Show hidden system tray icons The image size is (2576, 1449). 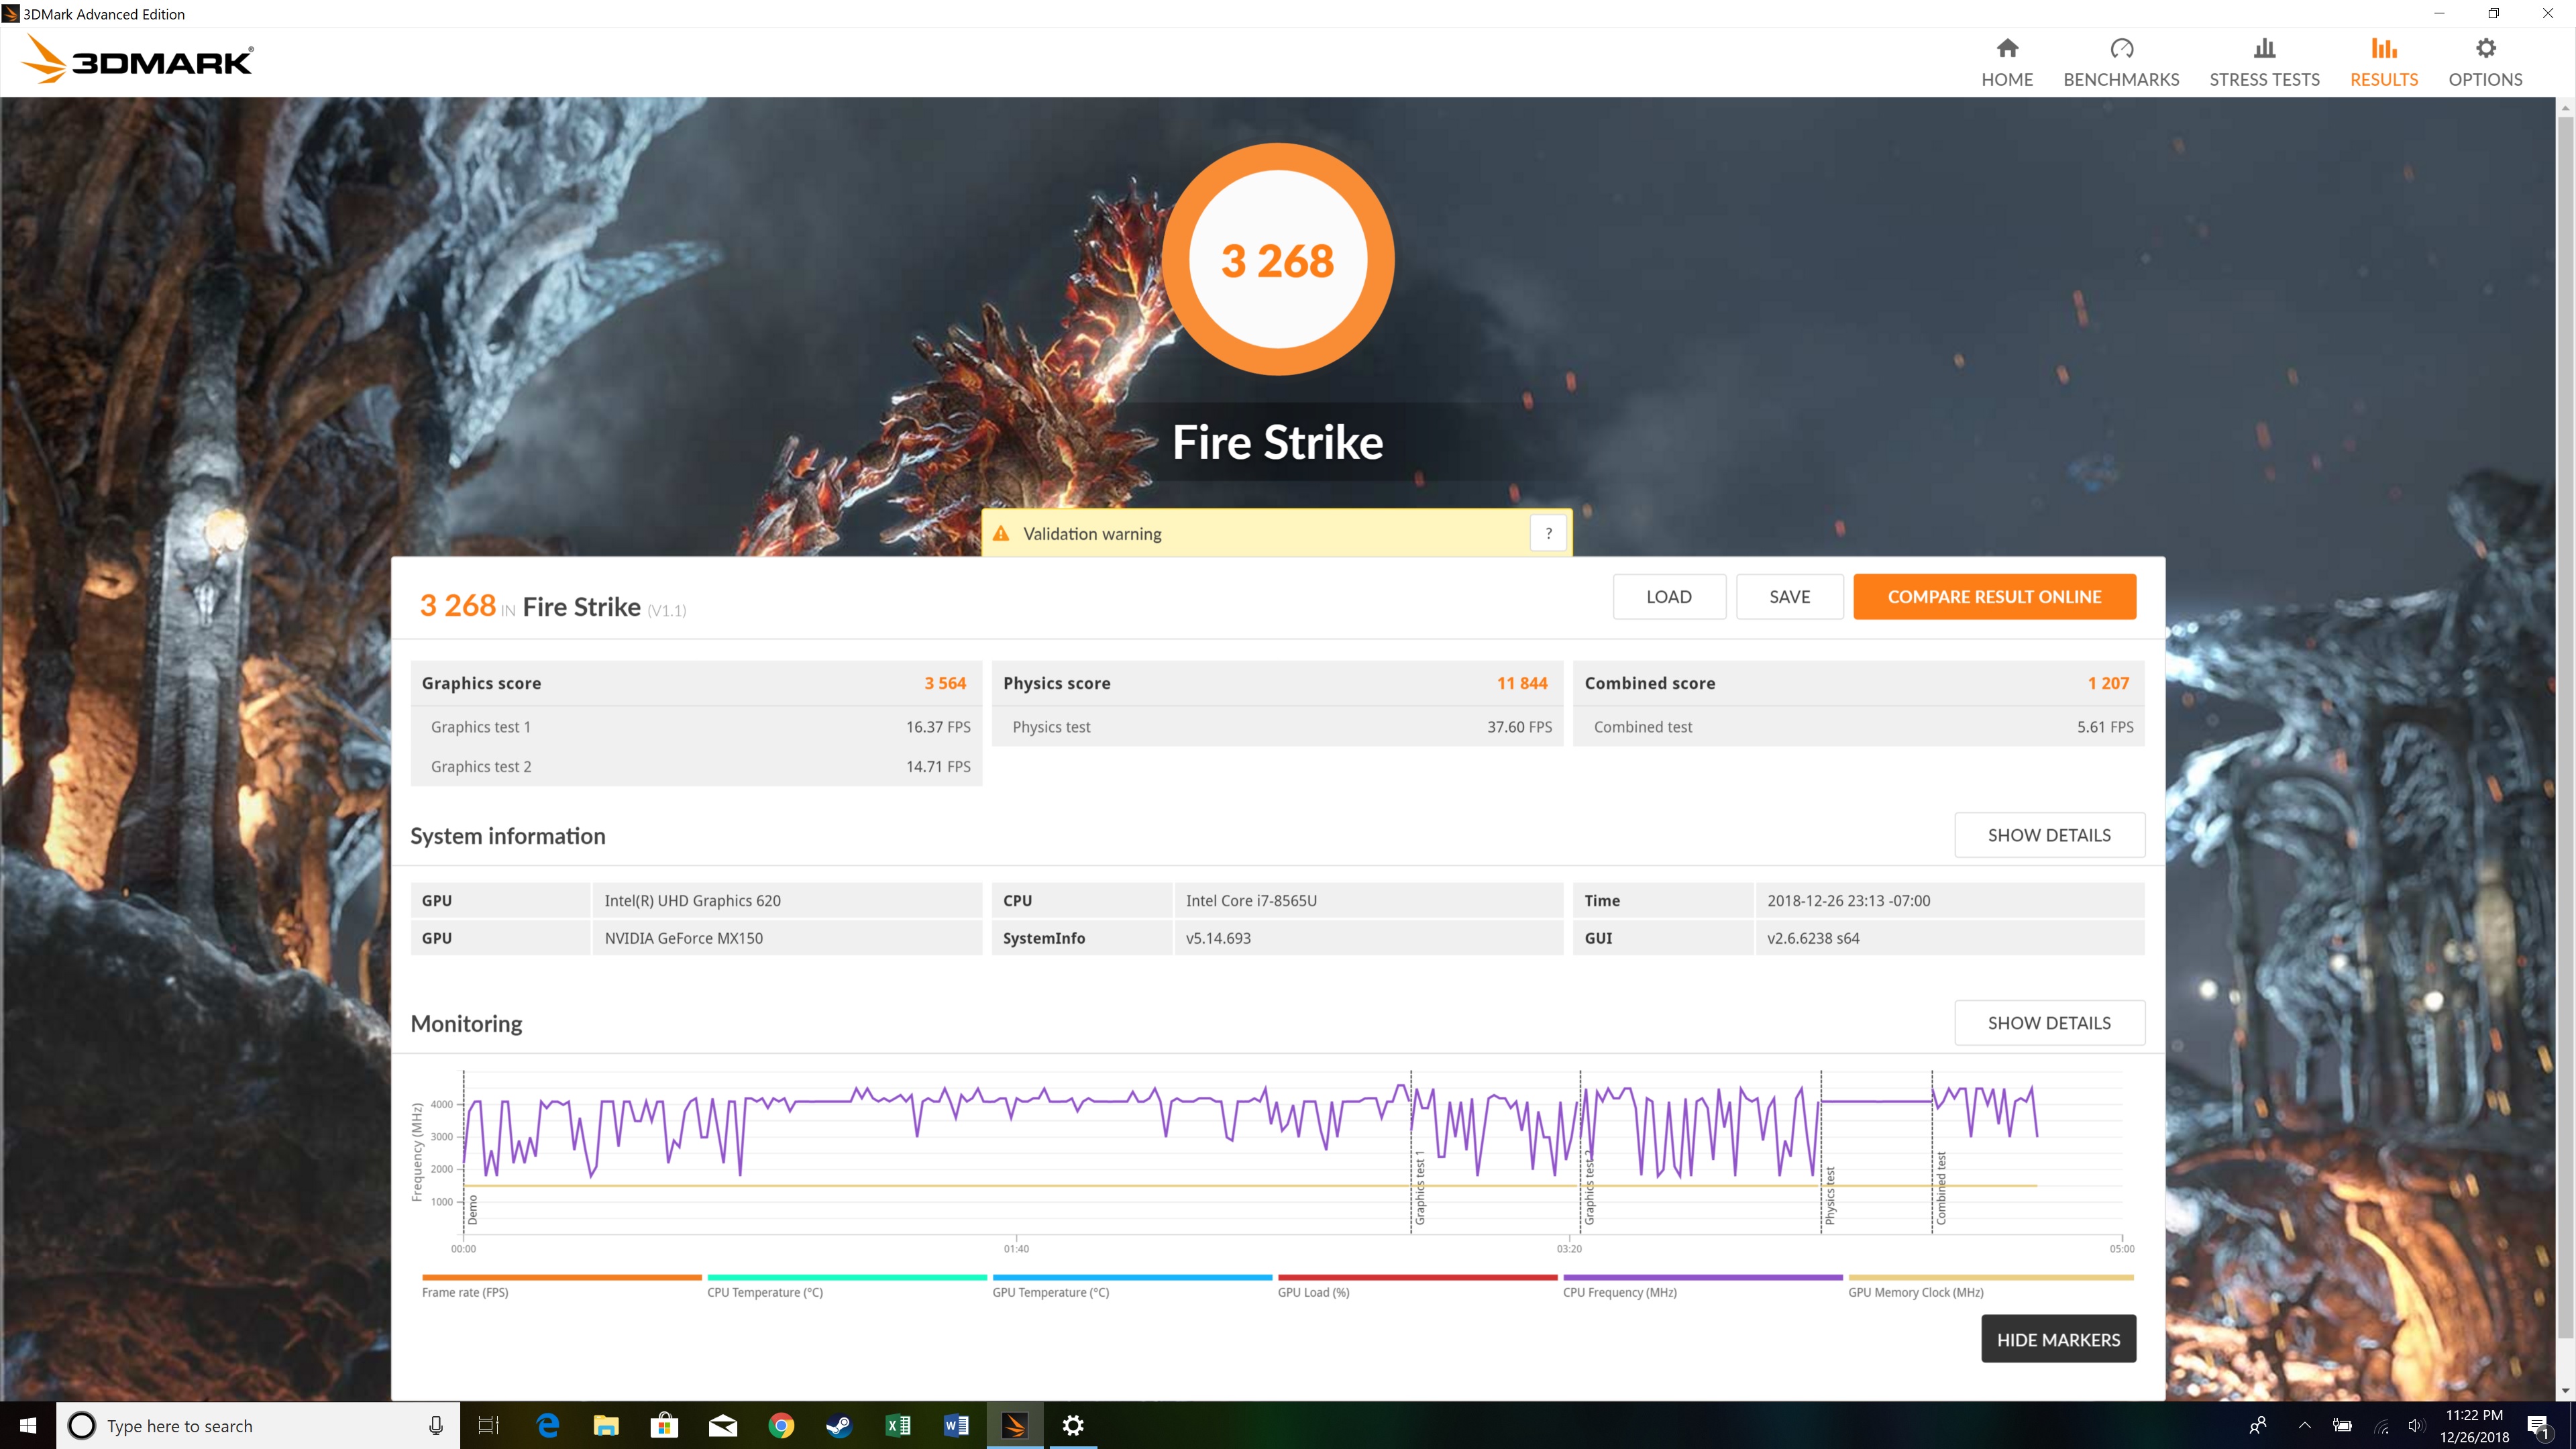[2305, 1426]
